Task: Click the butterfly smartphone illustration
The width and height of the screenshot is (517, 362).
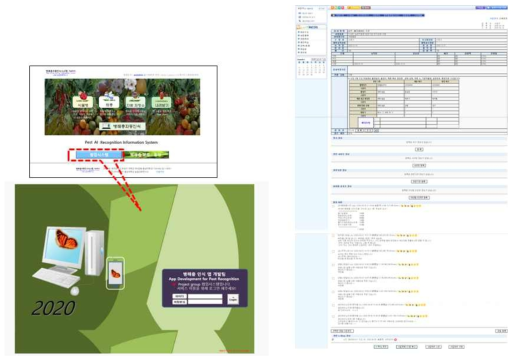Action: (115, 273)
